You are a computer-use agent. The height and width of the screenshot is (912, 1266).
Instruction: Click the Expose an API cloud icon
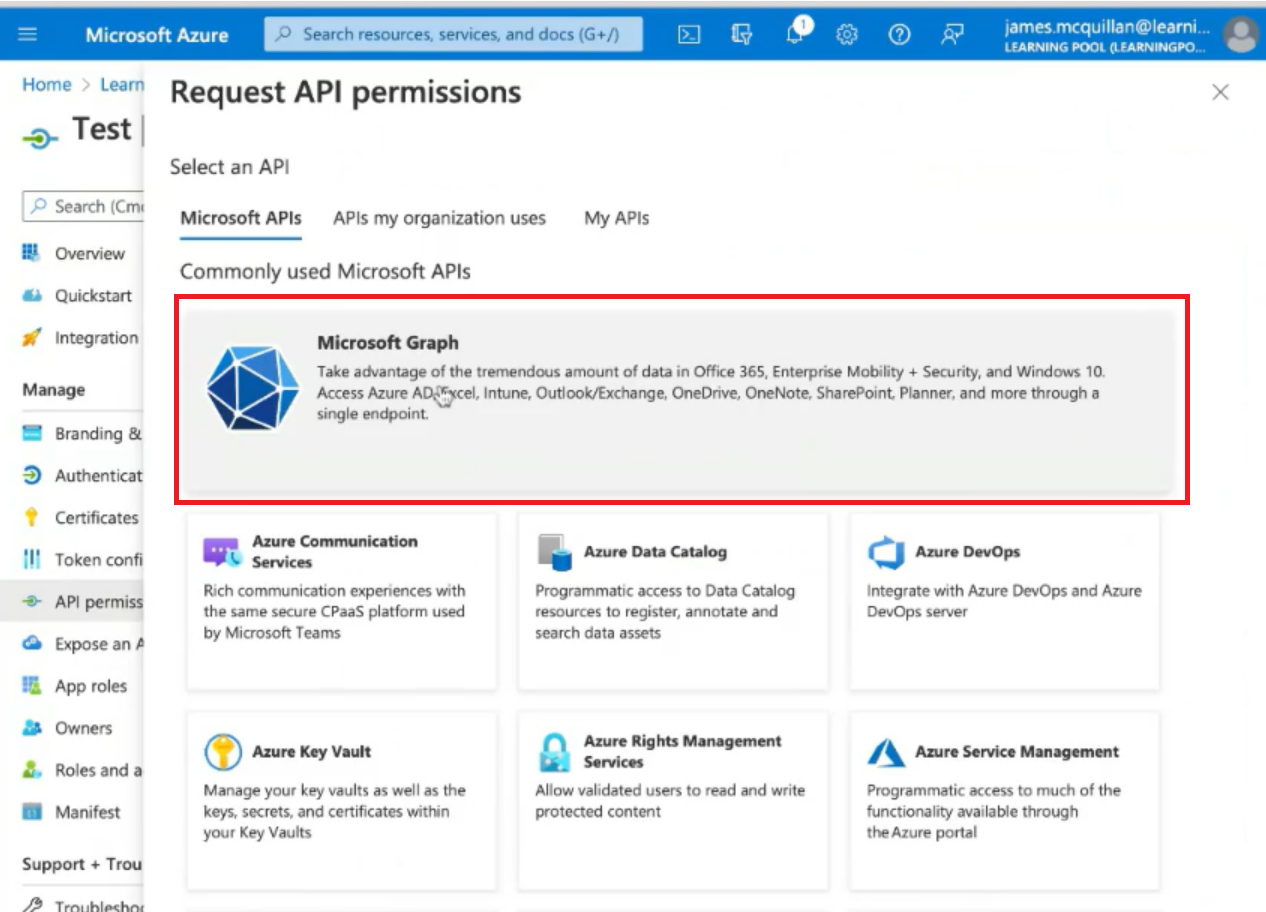(32, 643)
